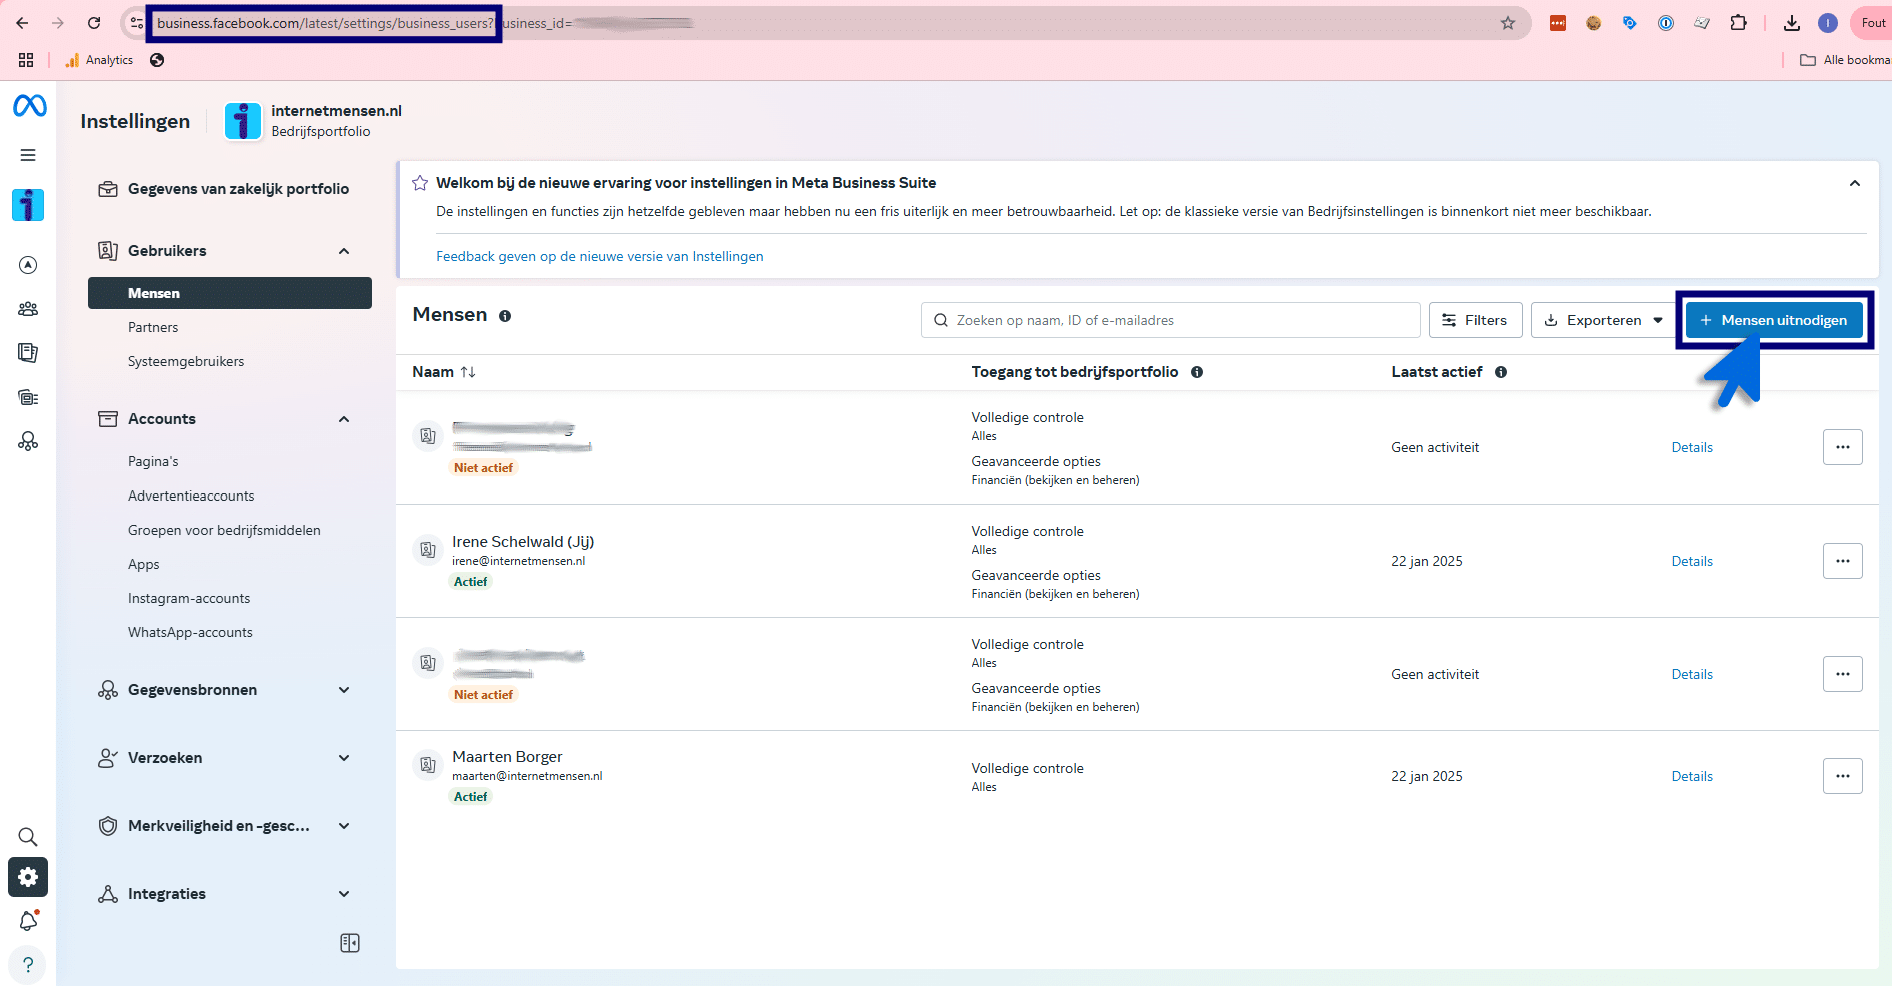
Task: Open the help question mark icon
Action: tap(28, 965)
